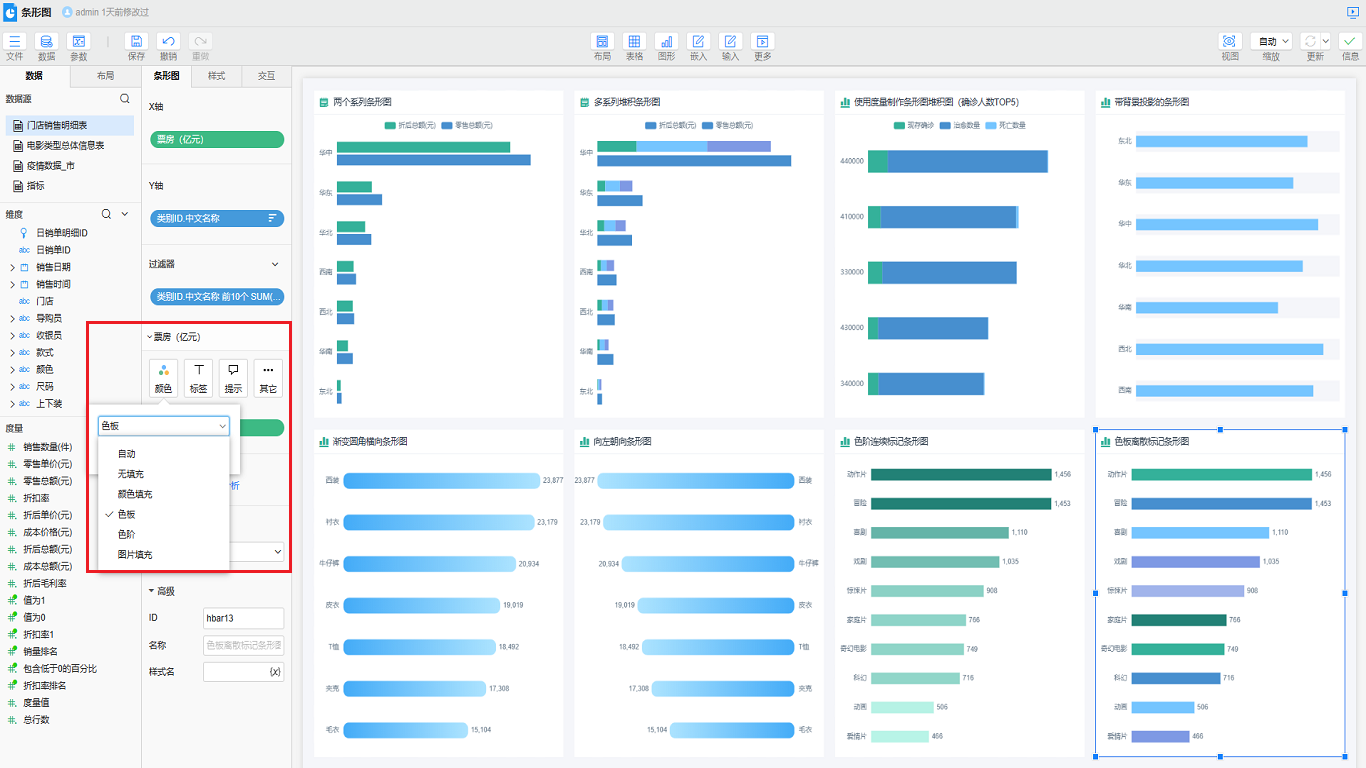Open the 参数 (Parameters) toolbar icon

pyautogui.click(x=78, y=42)
